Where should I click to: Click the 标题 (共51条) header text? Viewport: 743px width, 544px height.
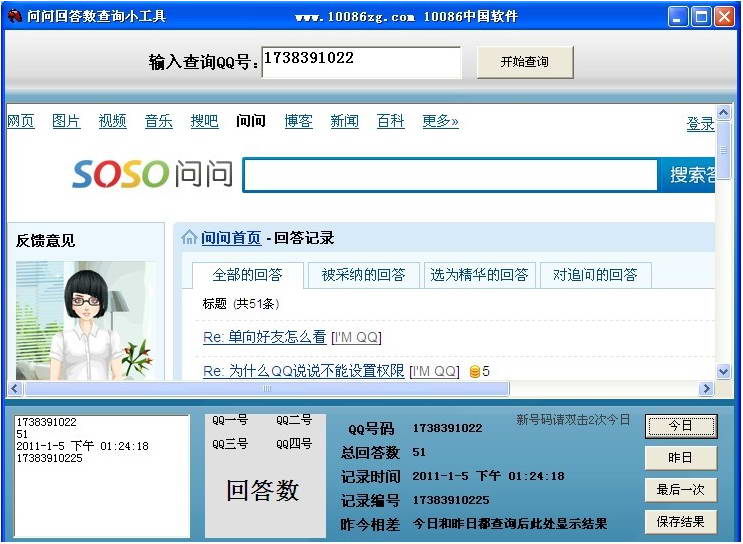click(241, 304)
